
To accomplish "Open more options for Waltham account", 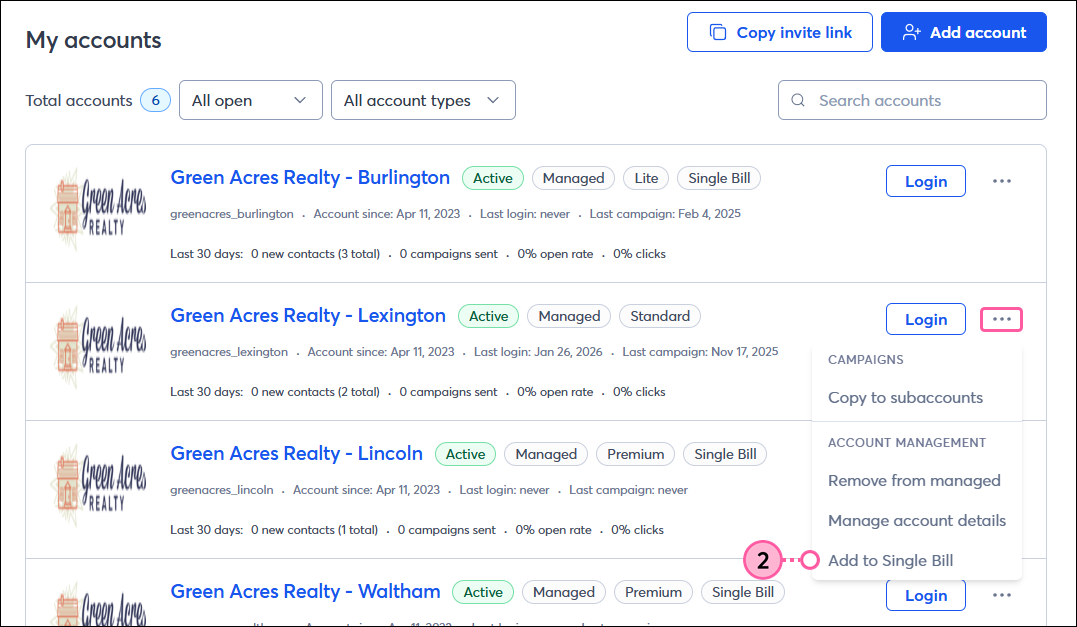I will pos(1001,595).
